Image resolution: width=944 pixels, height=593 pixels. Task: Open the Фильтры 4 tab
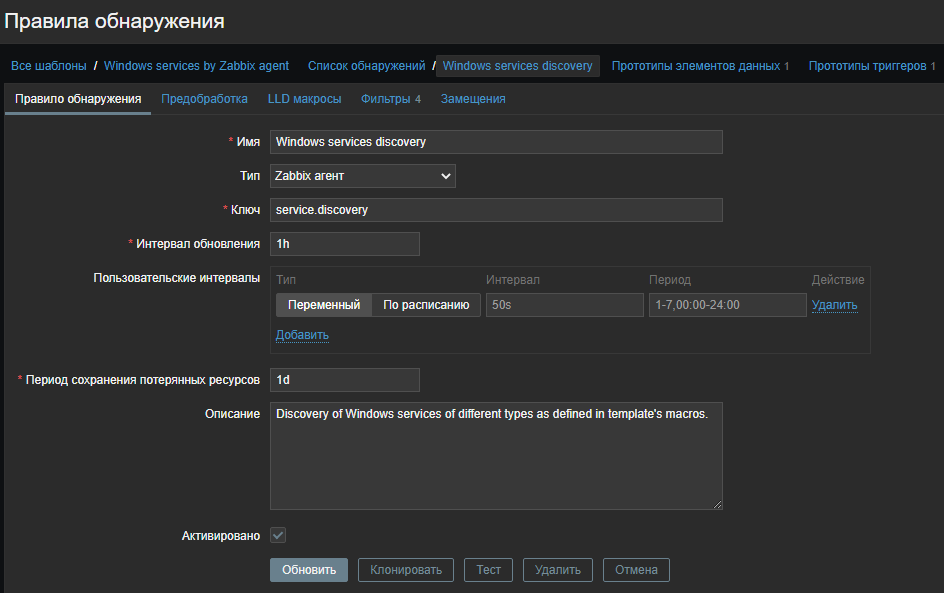pyautogui.click(x=390, y=99)
